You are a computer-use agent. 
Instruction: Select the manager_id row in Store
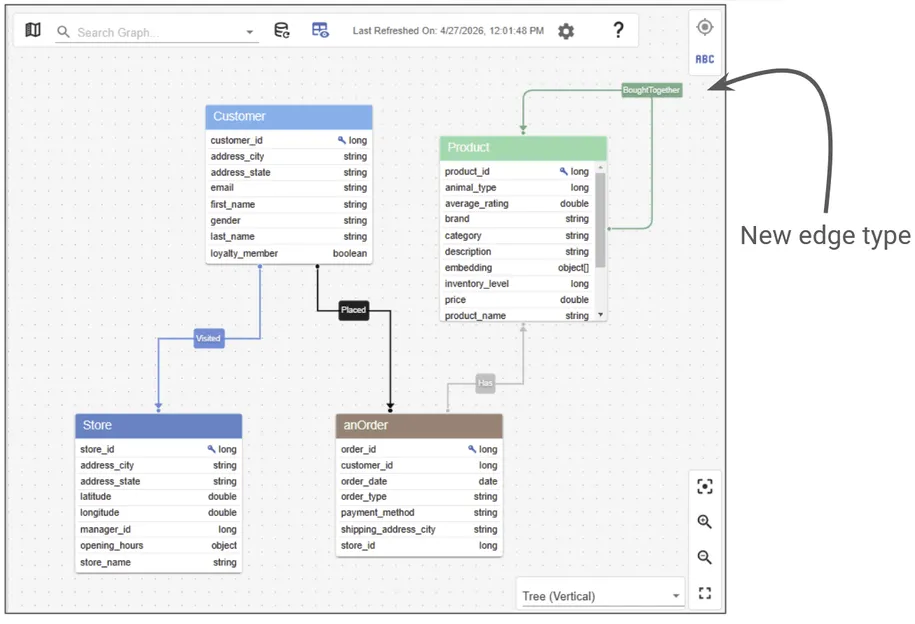[158, 529]
